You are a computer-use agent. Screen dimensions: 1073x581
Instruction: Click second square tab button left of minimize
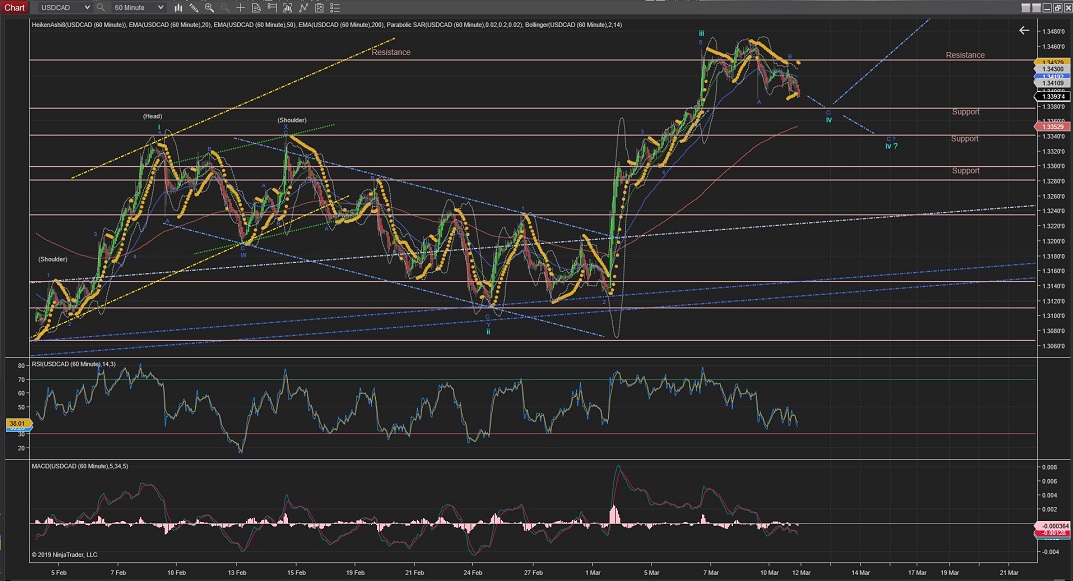(1036, 8)
